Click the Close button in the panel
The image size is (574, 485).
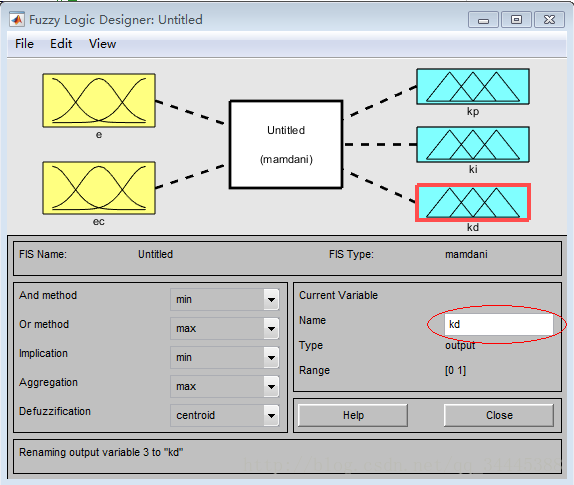(499, 415)
